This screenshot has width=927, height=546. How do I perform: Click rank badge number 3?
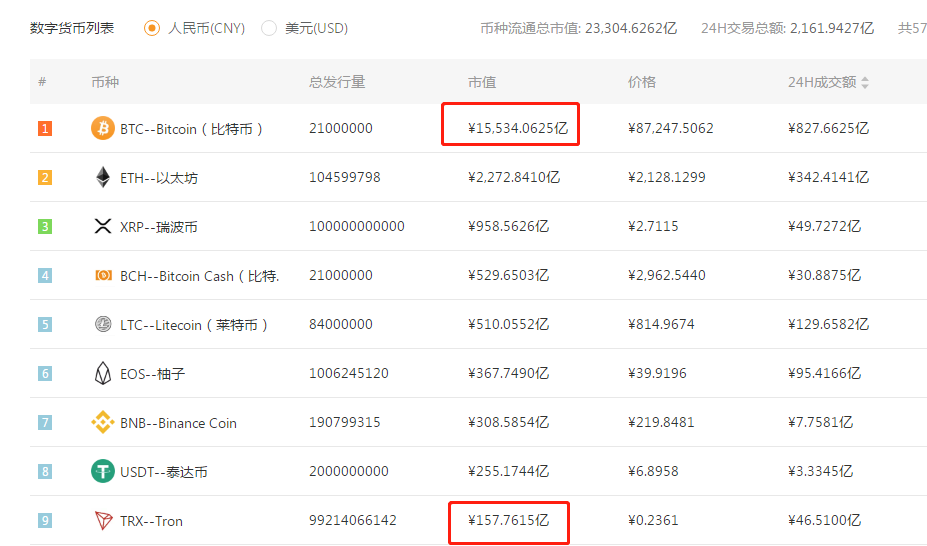45,226
